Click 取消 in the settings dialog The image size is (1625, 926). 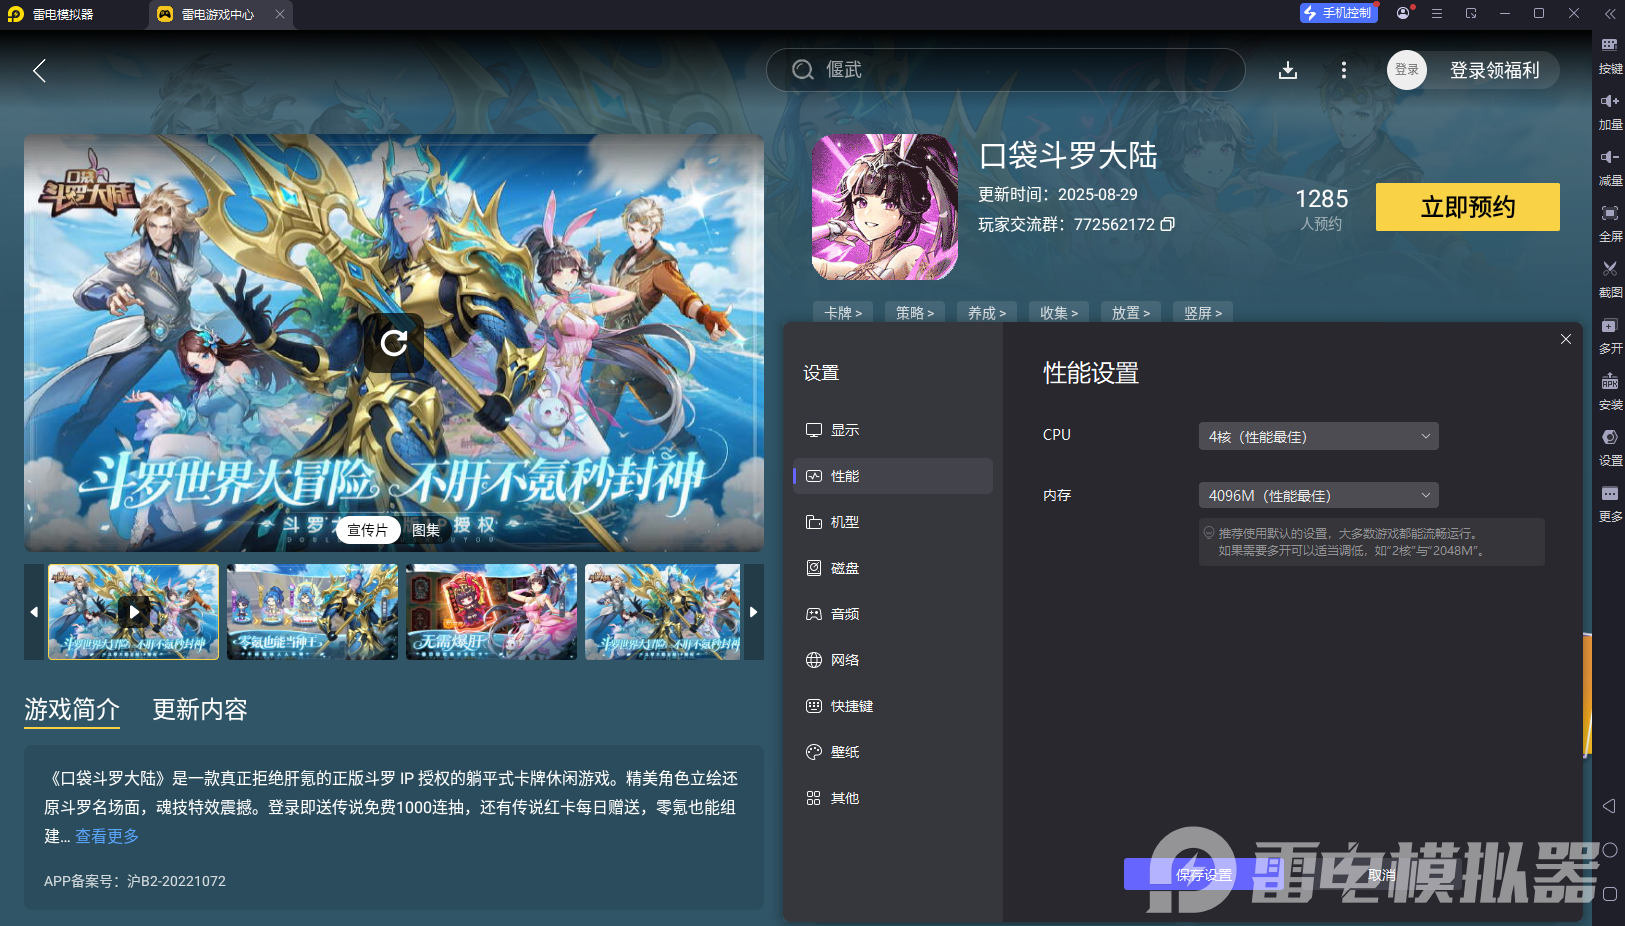click(x=1382, y=875)
